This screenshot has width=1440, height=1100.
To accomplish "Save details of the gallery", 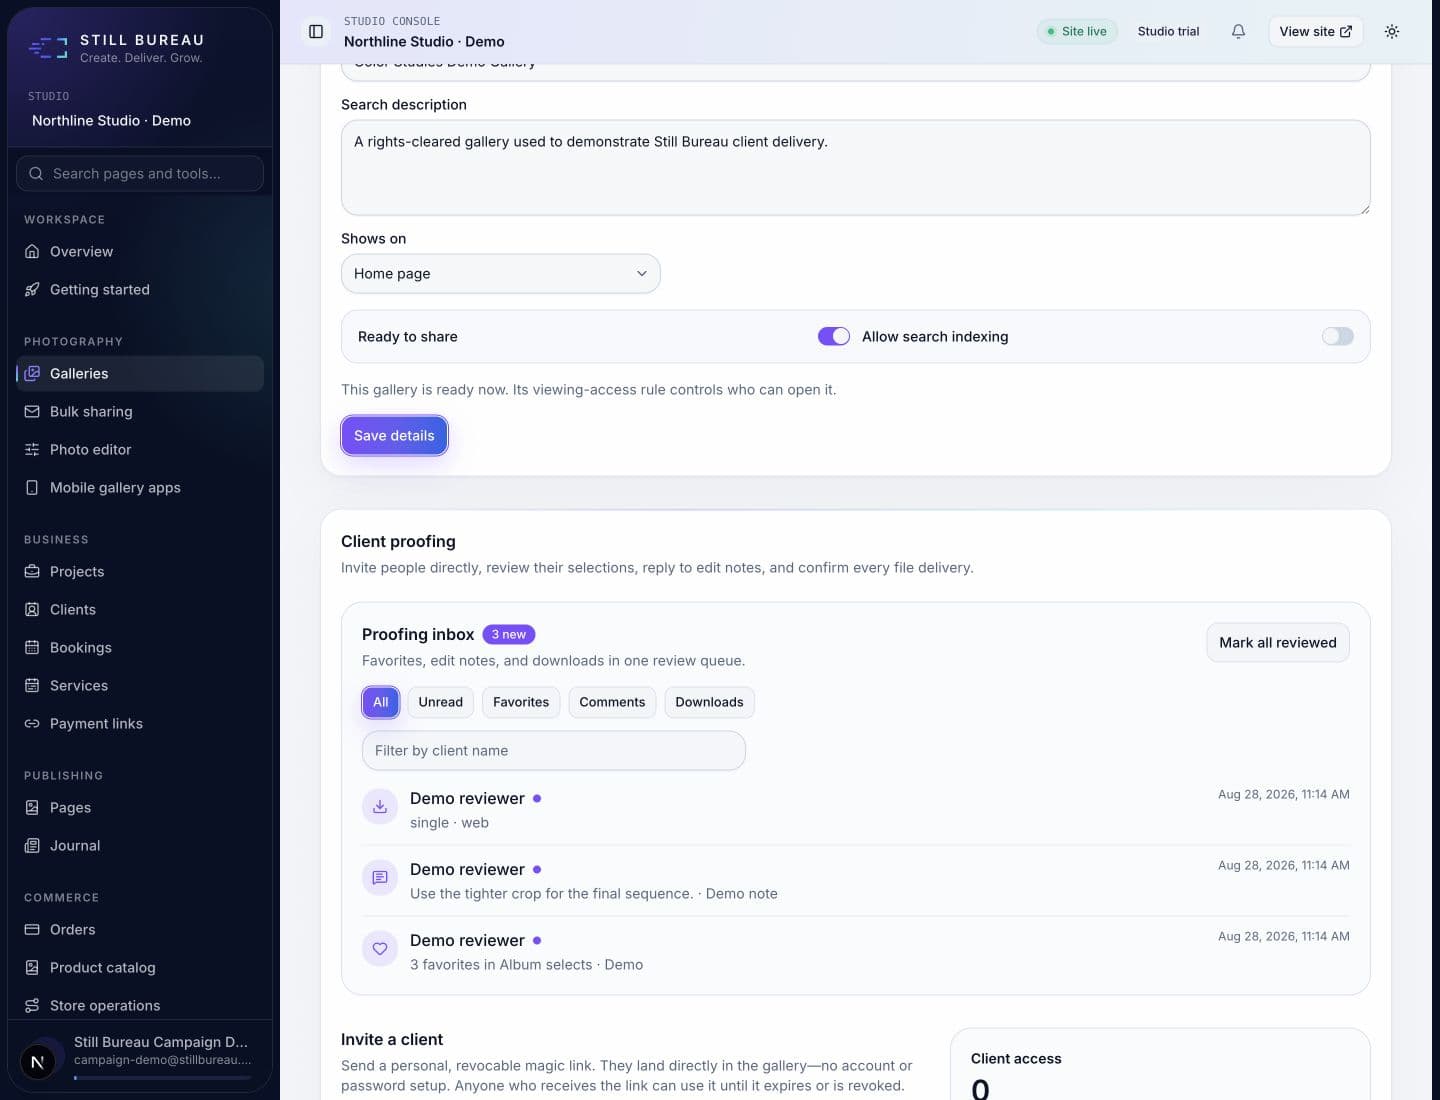I will (x=394, y=436).
